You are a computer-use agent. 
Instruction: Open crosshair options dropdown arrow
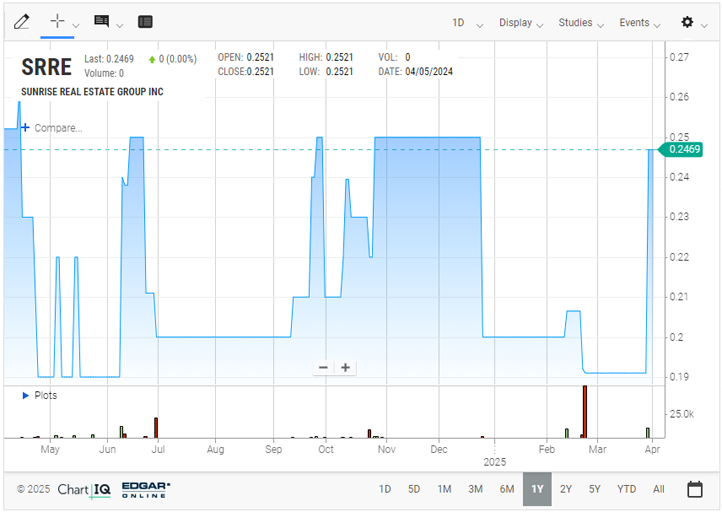pos(76,25)
